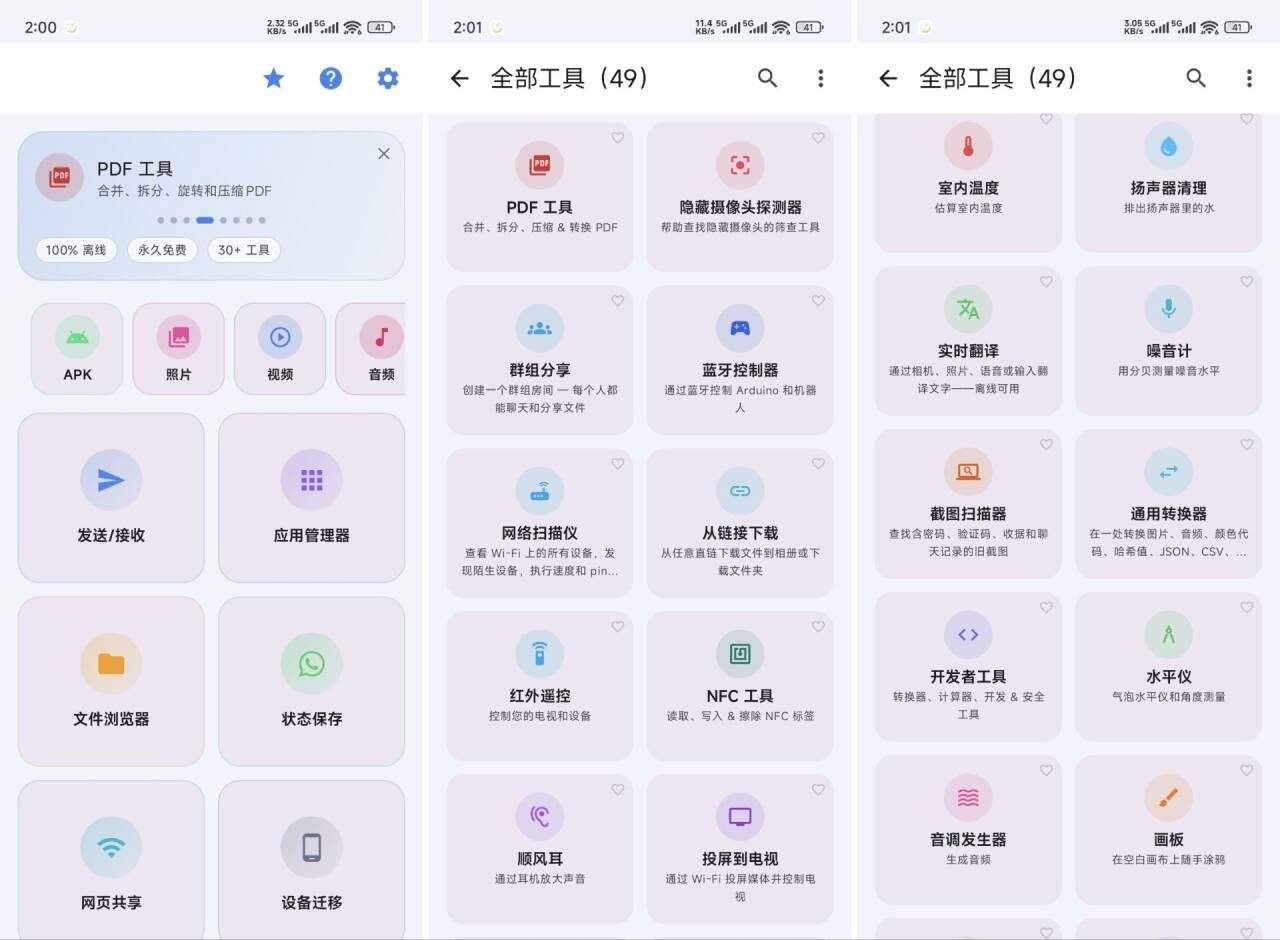Select the active banner page indicator
This screenshot has width=1280, height=940.
(205, 220)
